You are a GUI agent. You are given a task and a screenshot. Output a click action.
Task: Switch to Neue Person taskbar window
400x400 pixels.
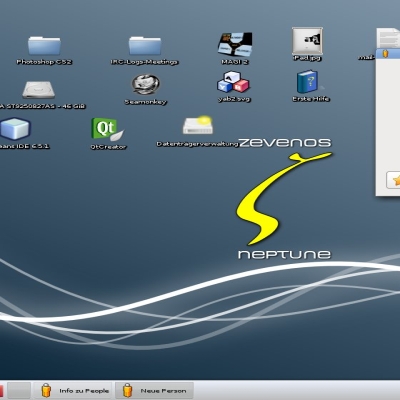pyautogui.click(x=154, y=391)
